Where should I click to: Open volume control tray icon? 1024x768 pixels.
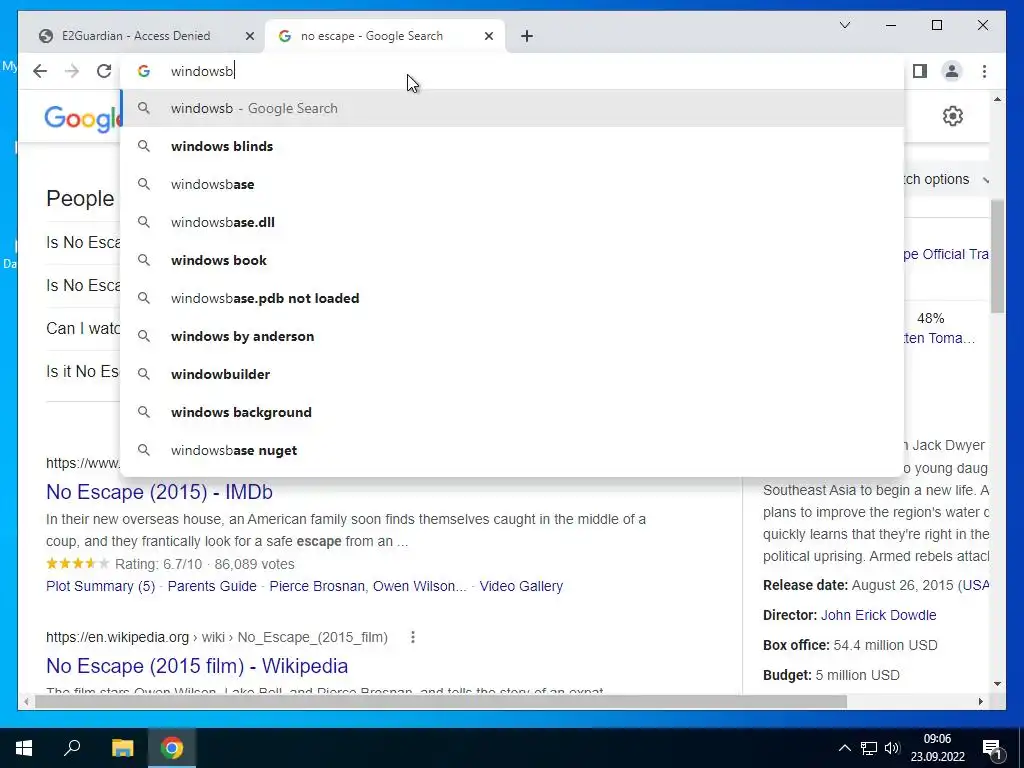coord(892,748)
